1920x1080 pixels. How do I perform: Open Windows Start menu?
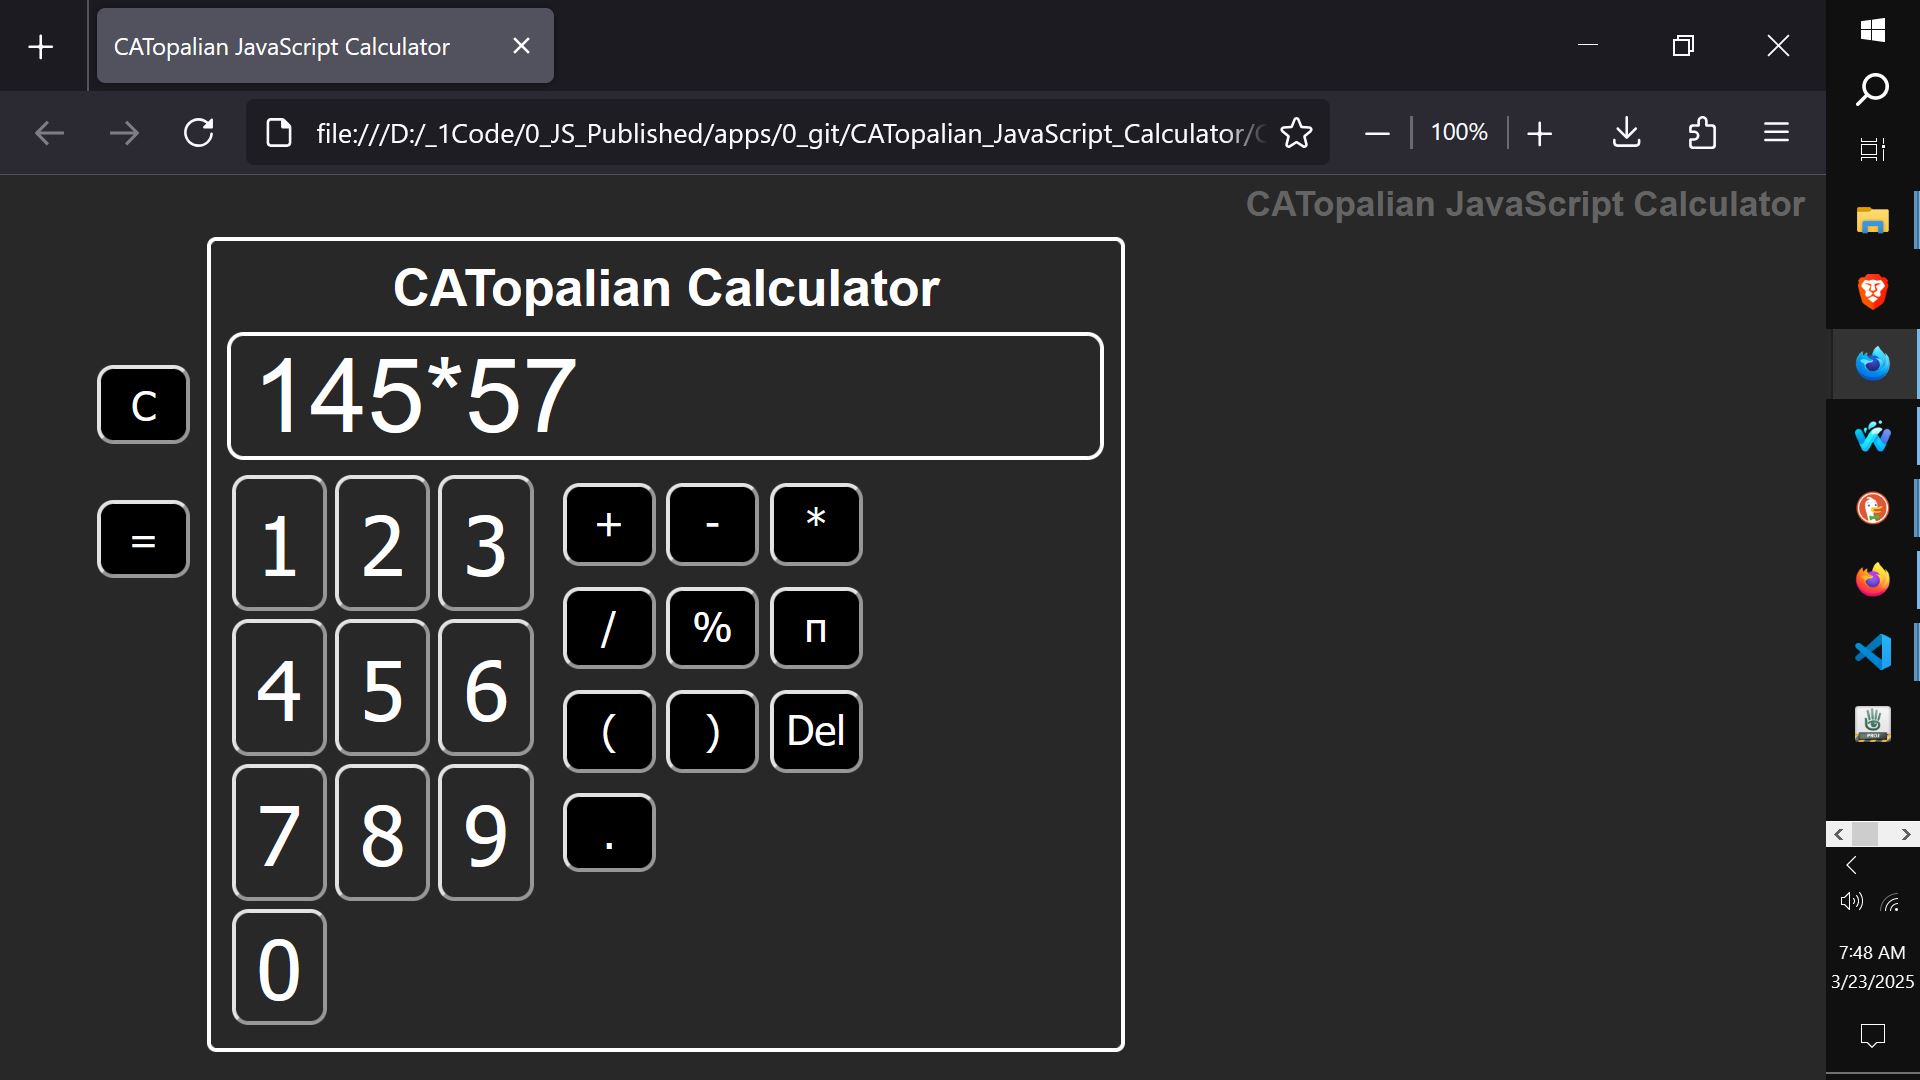point(1873,29)
